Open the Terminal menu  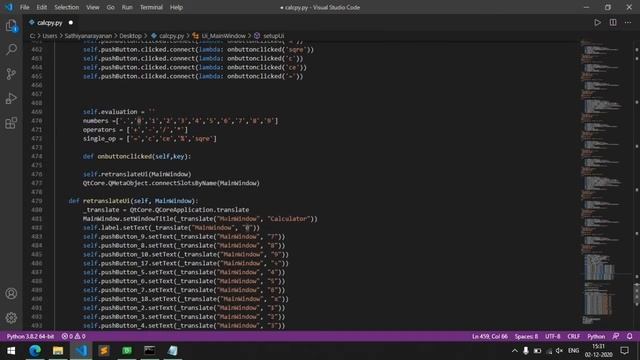[151, 7]
